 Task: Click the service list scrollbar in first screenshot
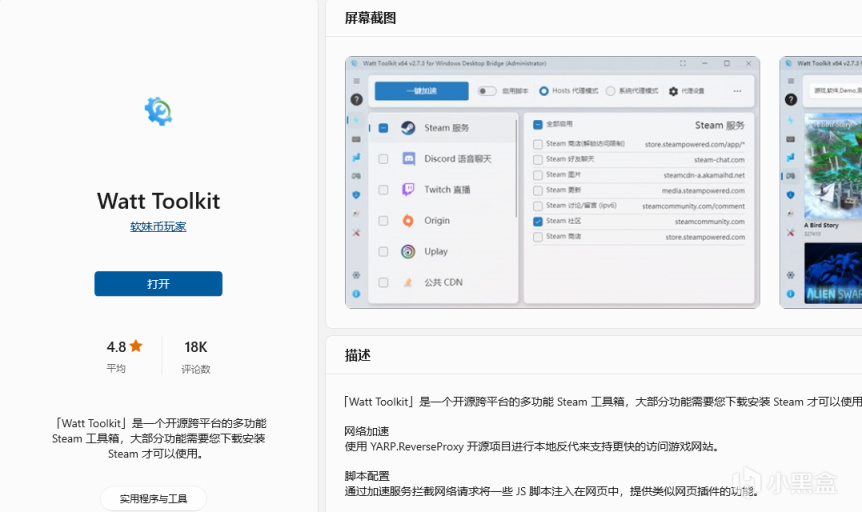point(516,168)
